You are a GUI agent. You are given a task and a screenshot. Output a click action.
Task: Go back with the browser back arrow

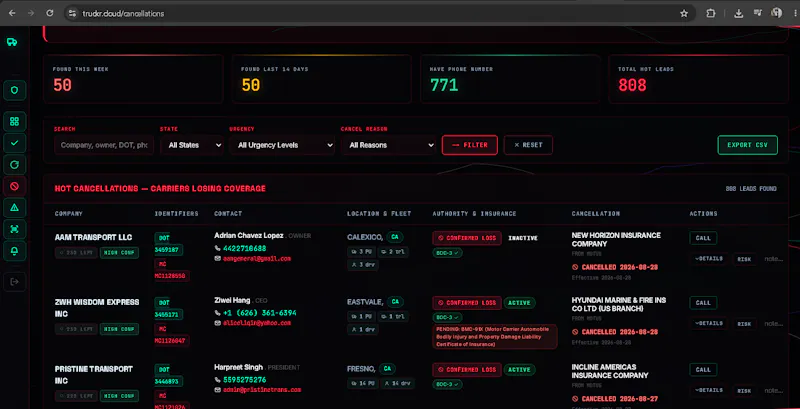pyautogui.click(x=12, y=13)
